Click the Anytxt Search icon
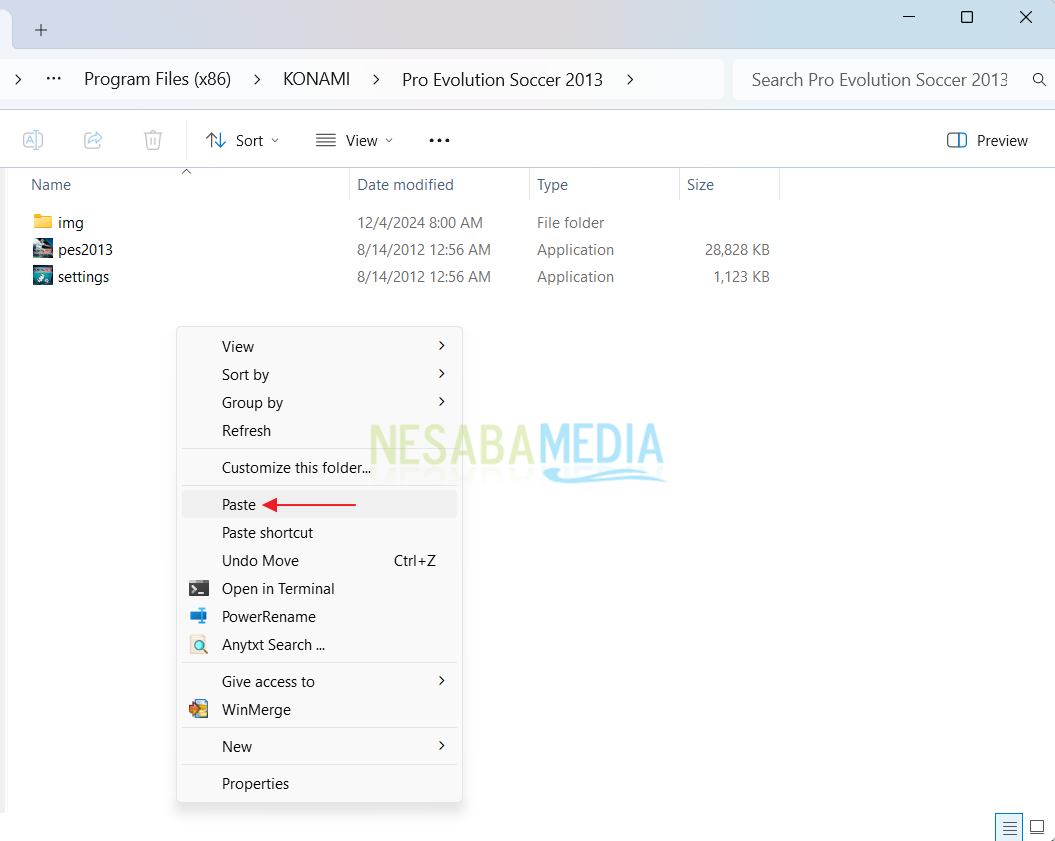 [198, 645]
